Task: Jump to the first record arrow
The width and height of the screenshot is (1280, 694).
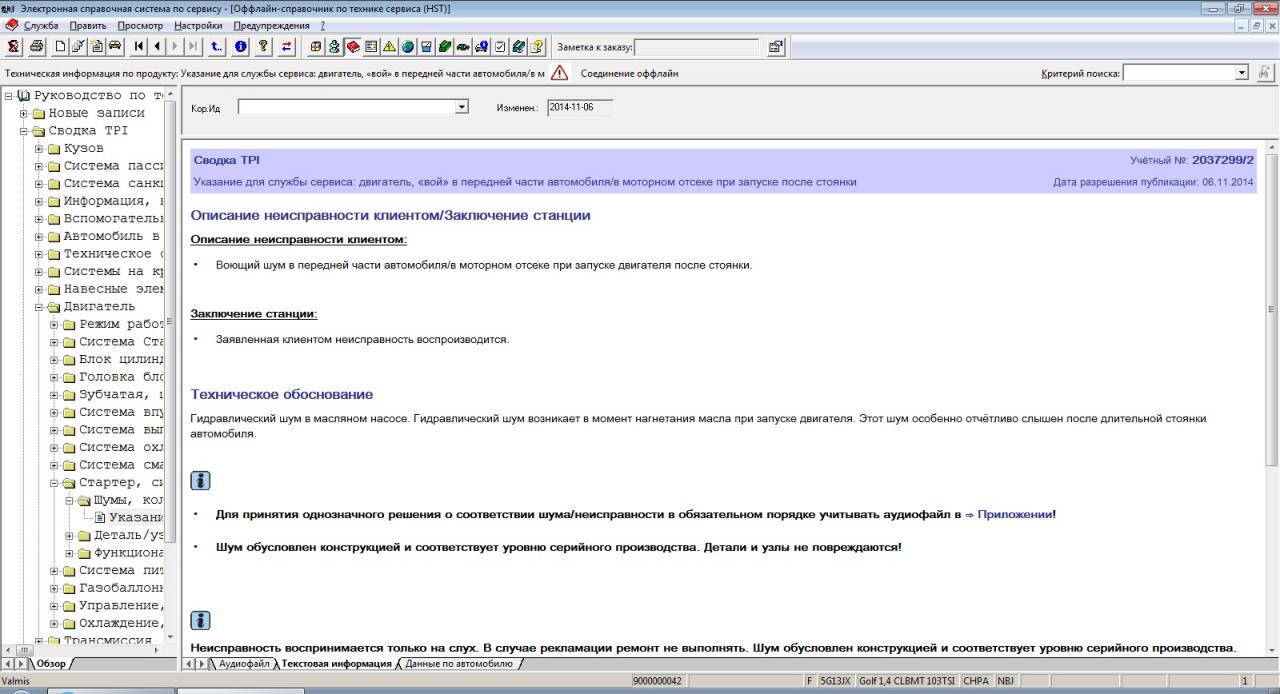Action: pyautogui.click(x=139, y=47)
